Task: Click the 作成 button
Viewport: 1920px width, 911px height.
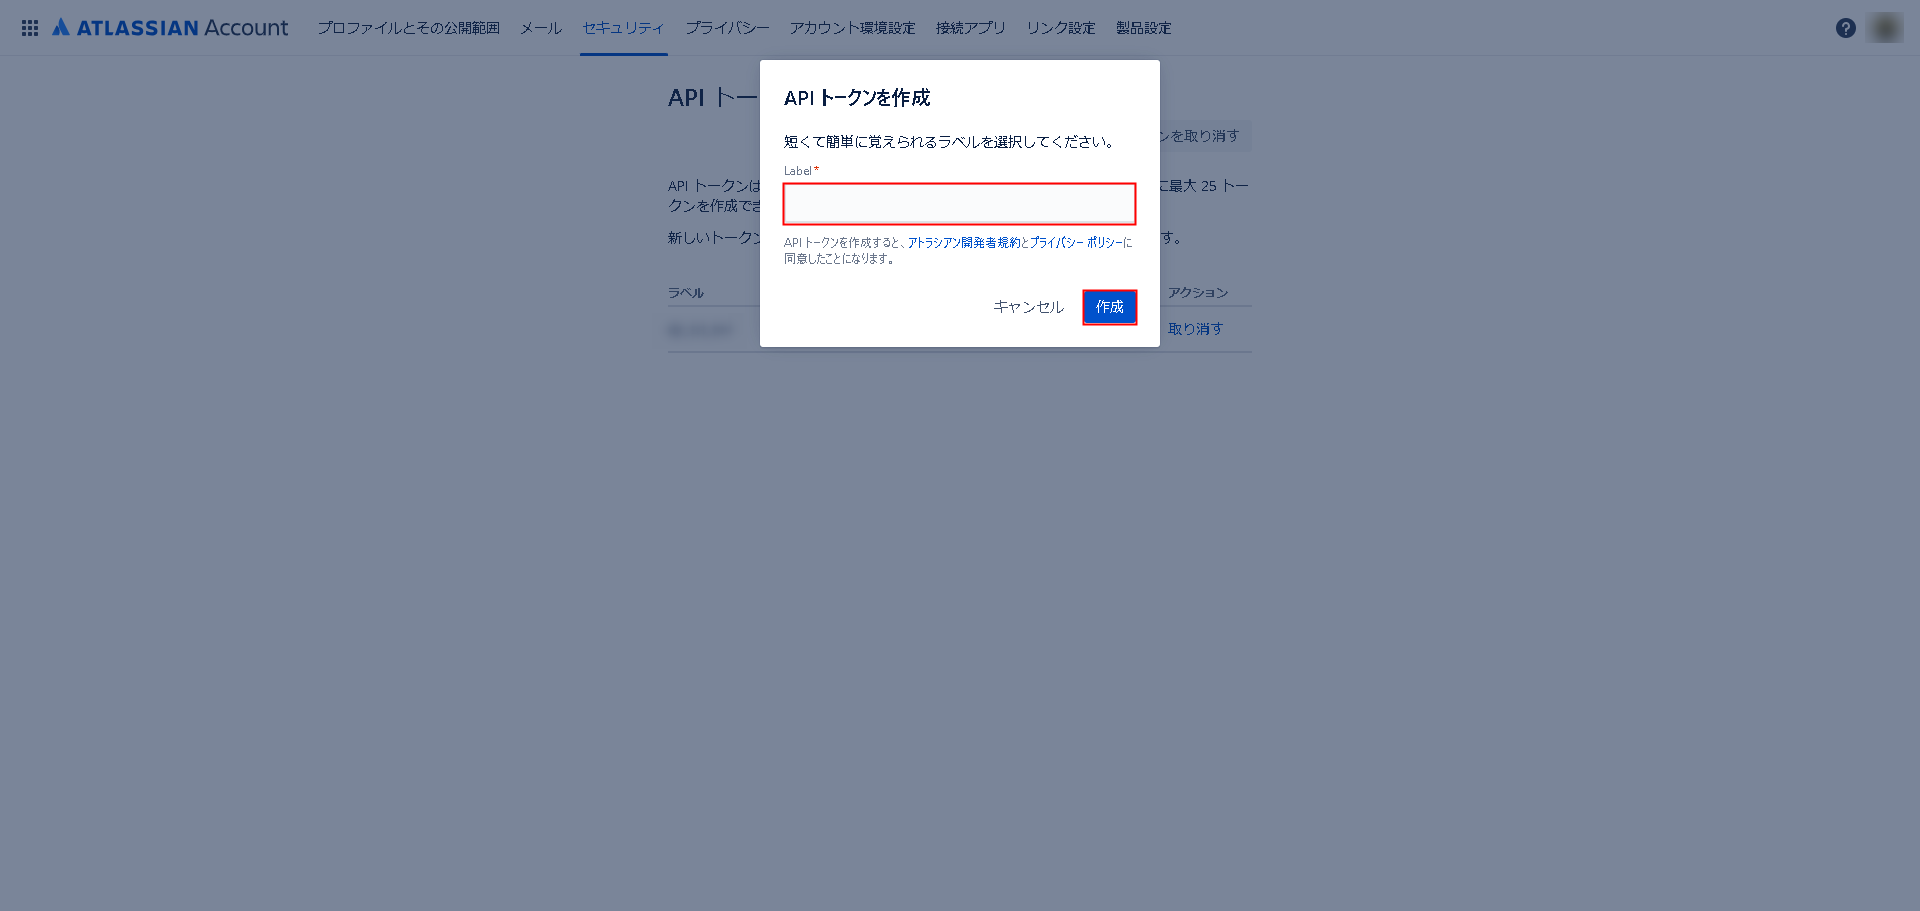Action: tap(1110, 307)
